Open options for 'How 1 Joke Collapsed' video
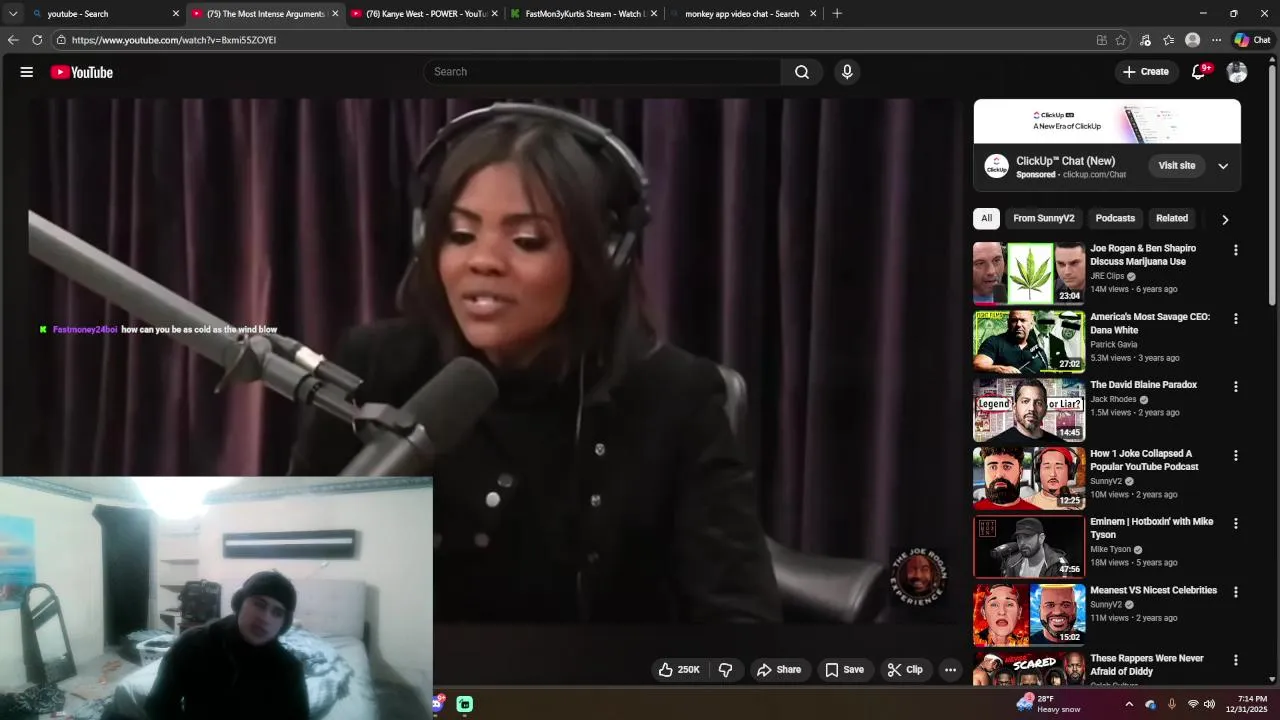The width and height of the screenshot is (1280, 720). 1236,456
